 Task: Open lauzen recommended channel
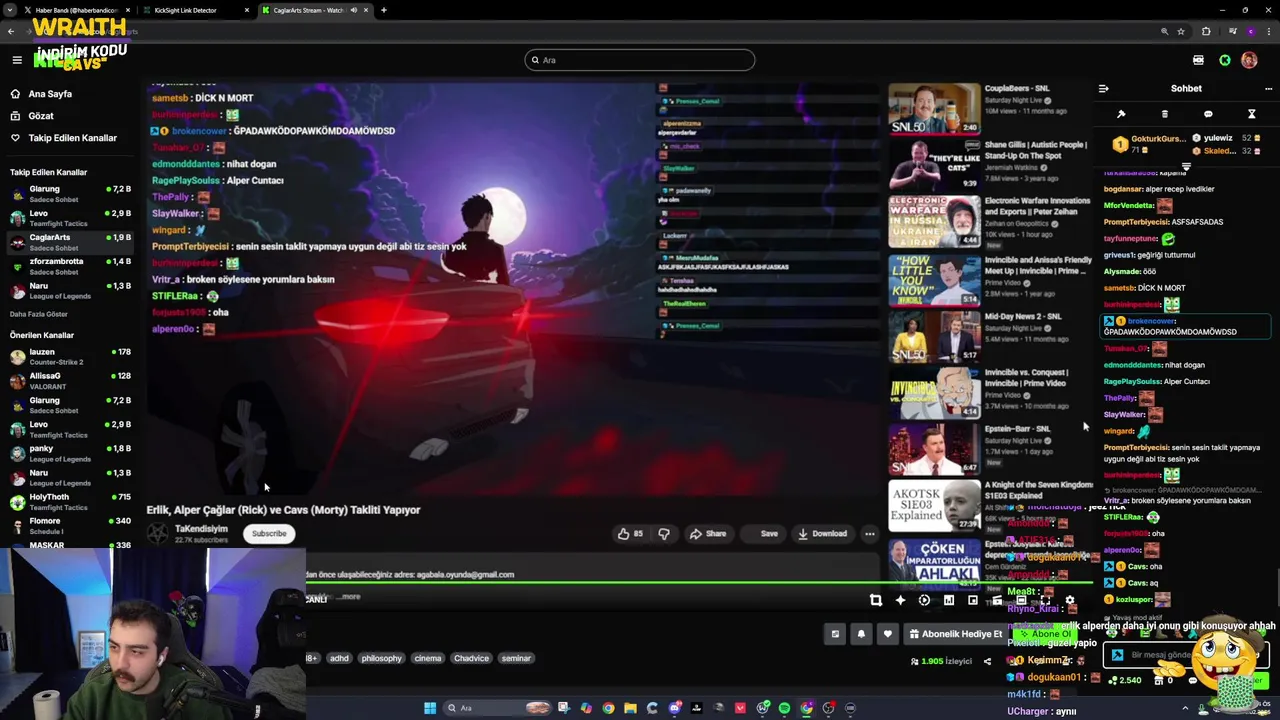click(68, 356)
